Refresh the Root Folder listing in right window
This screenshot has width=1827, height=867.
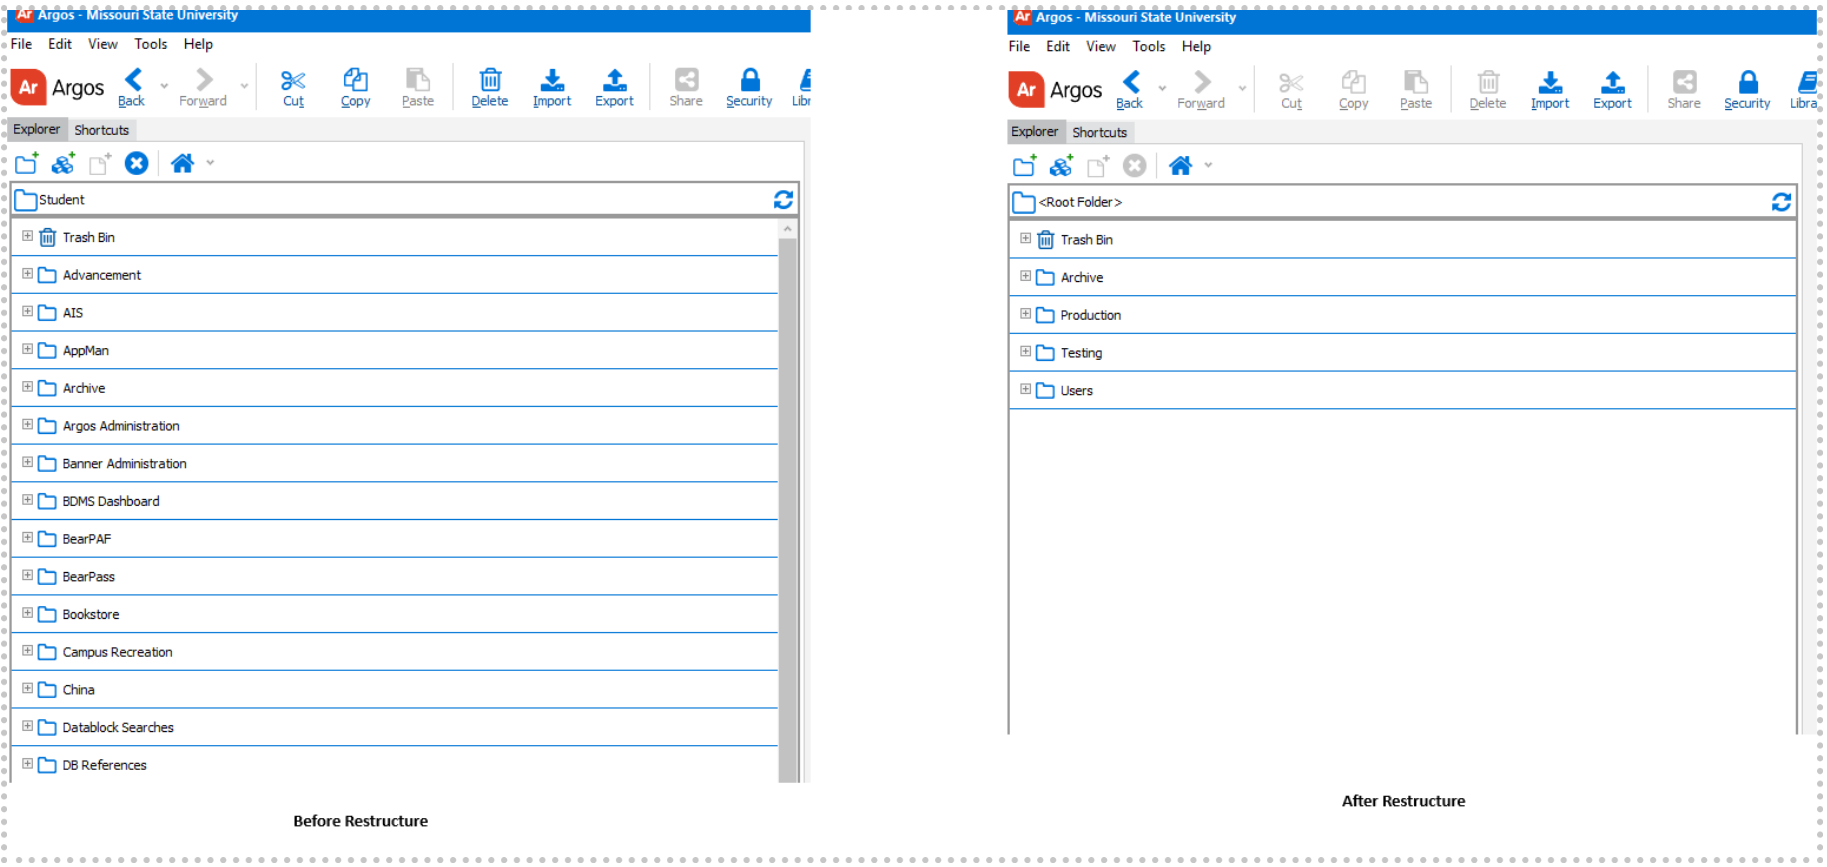click(1781, 203)
